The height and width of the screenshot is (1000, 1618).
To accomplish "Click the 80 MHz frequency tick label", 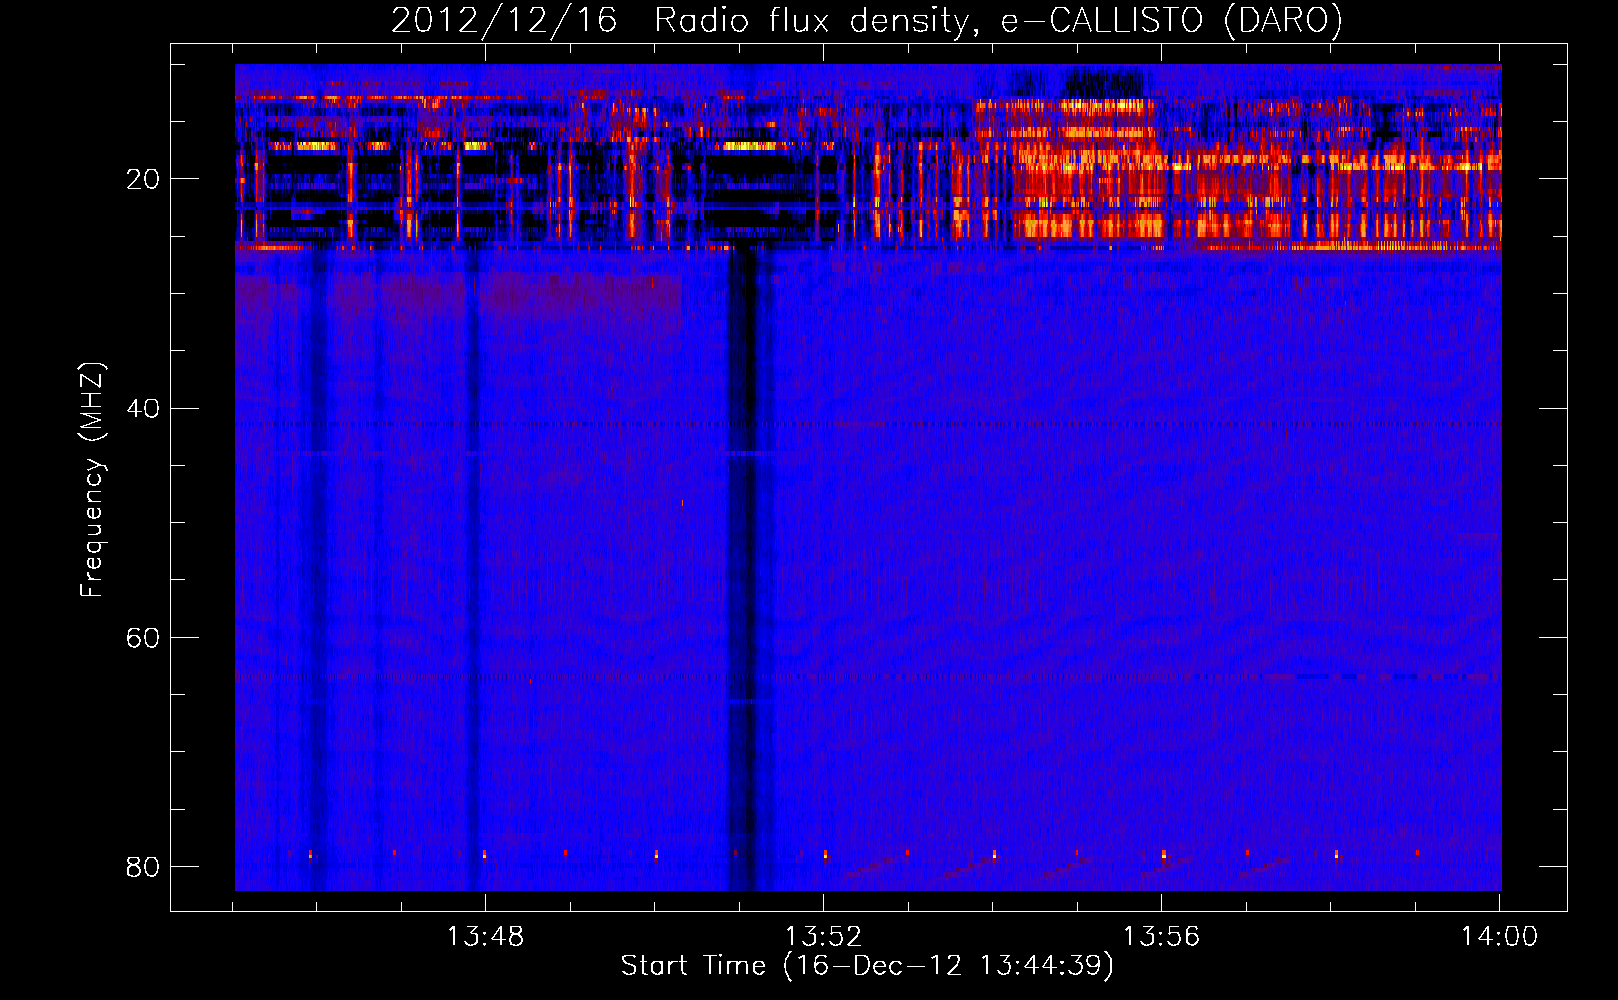I will (143, 866).
